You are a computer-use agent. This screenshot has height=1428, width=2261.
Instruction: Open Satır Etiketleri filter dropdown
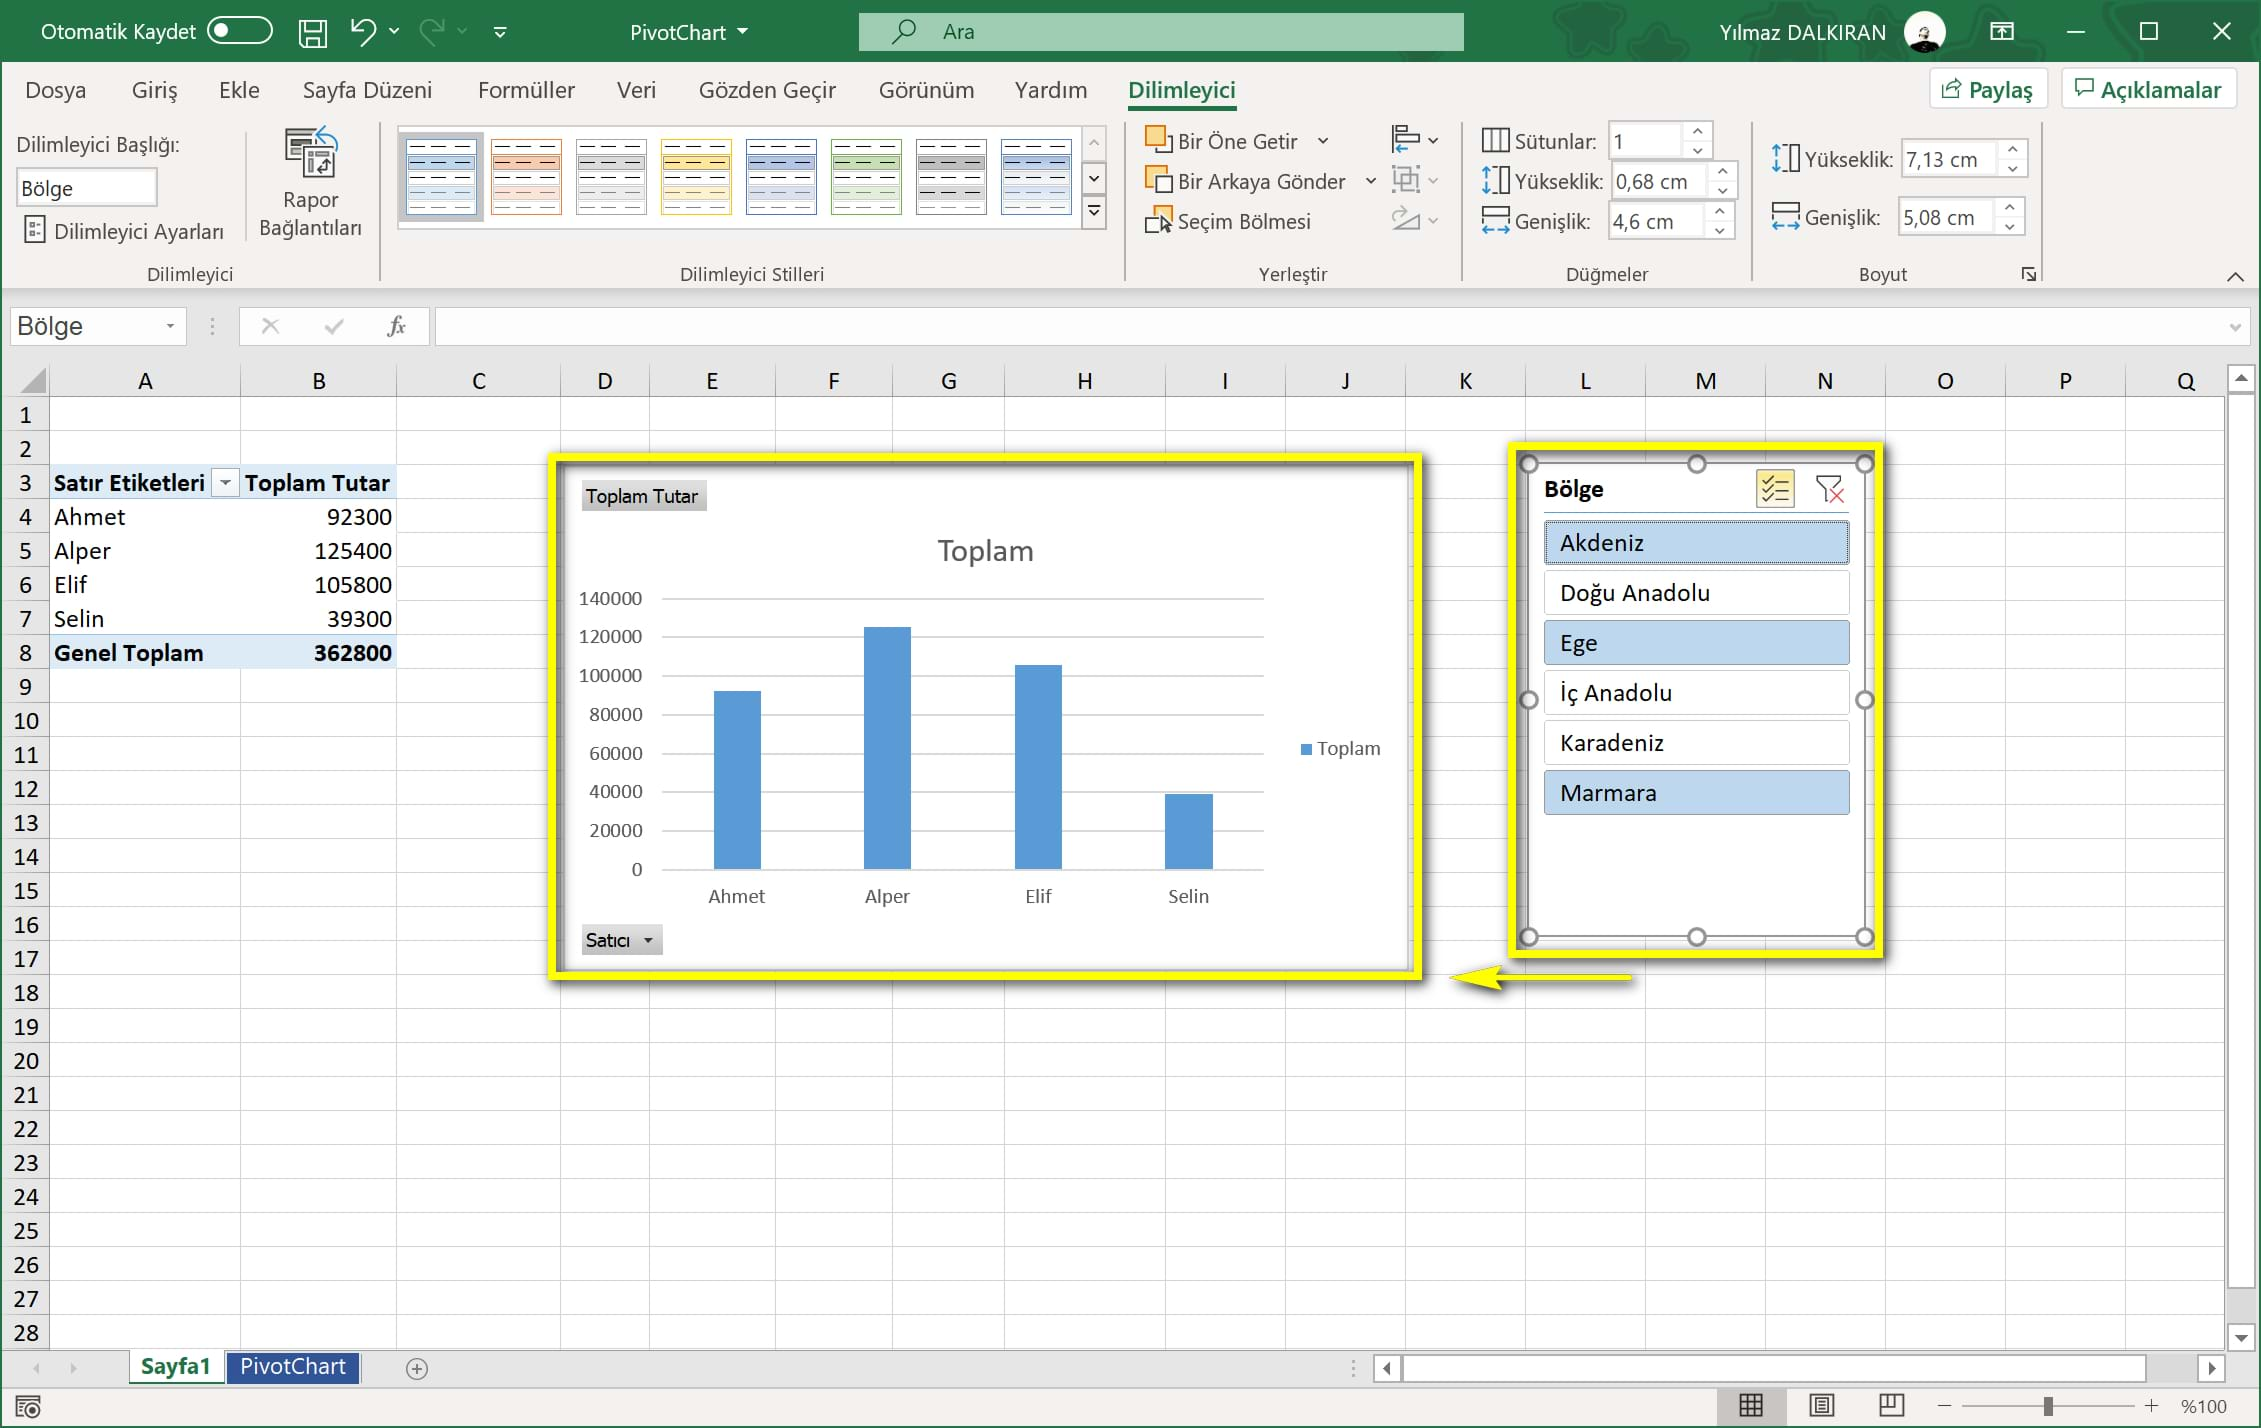coord(226,483)
